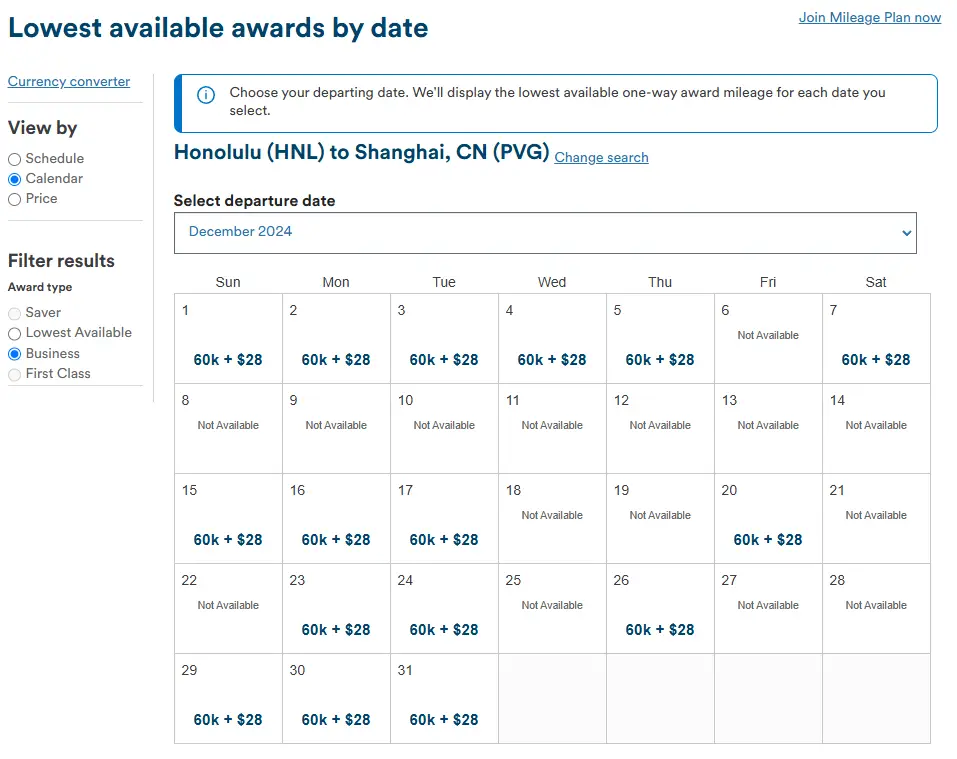Open the Currency converter link
Image resolution: width=957 pixels, height=759 pixels.
pos(69,82)
